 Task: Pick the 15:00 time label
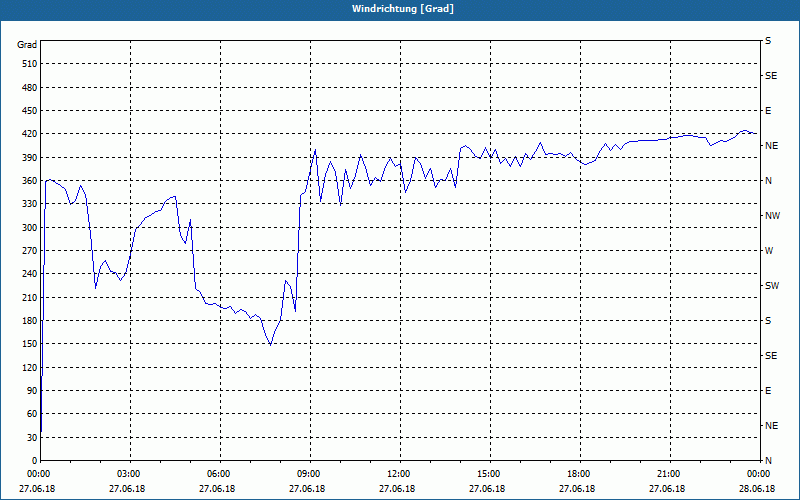pos(490,474)
